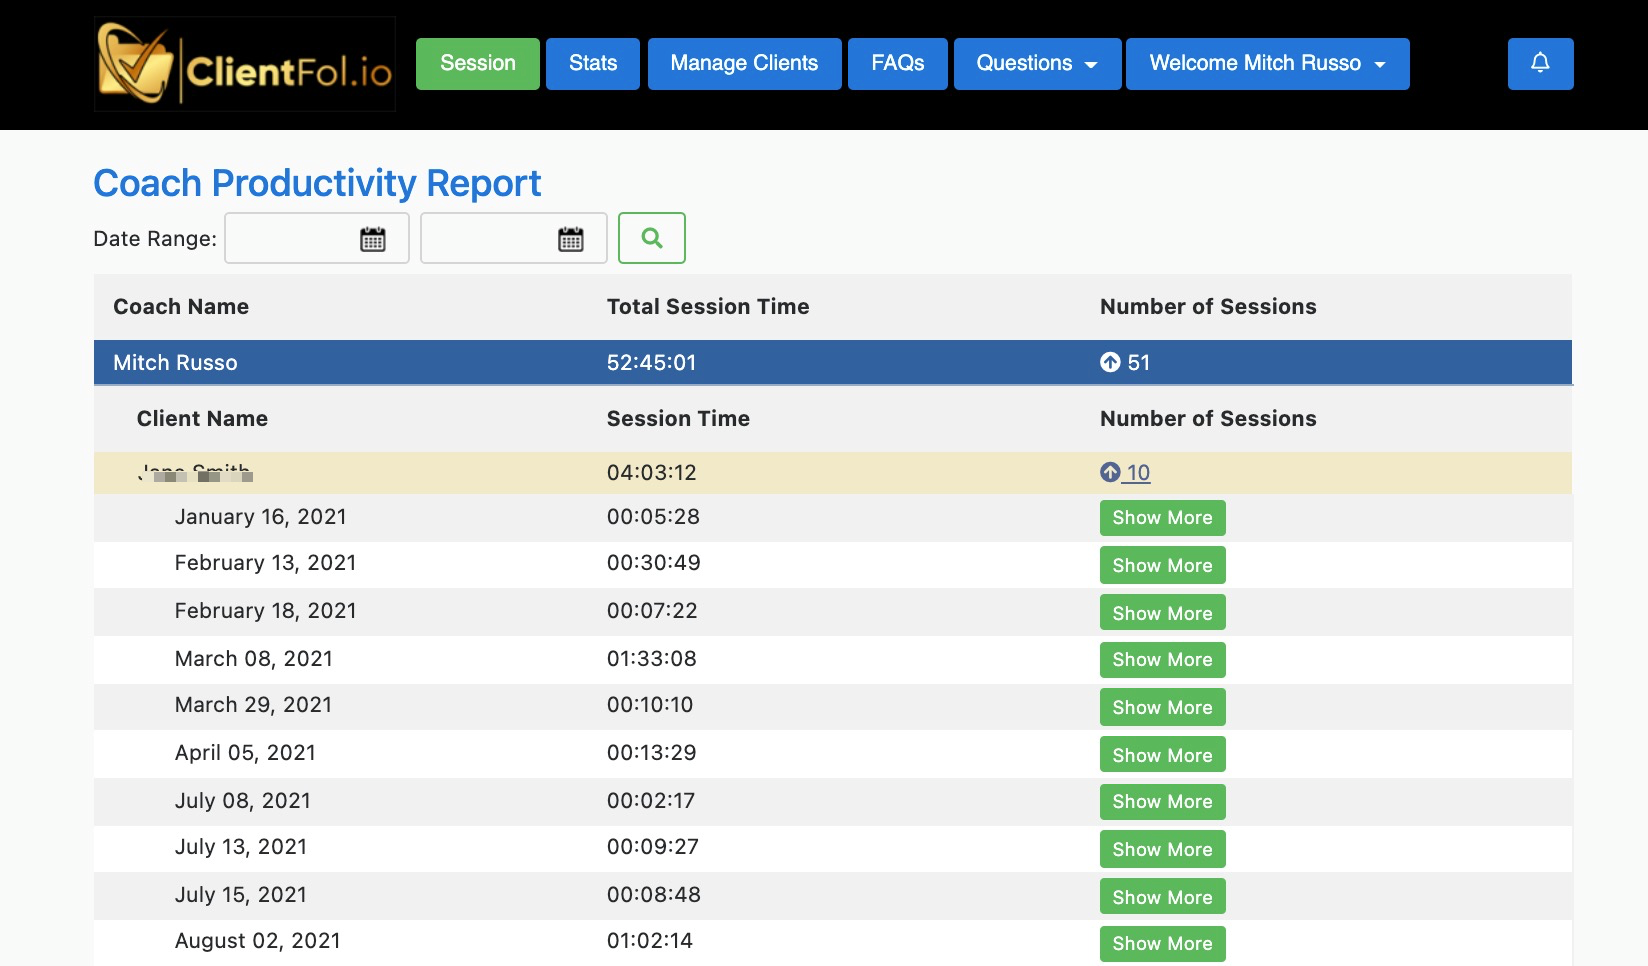Click session duration 00:10:10
This screenshot has width=1648, height=966.
(650, 705)
